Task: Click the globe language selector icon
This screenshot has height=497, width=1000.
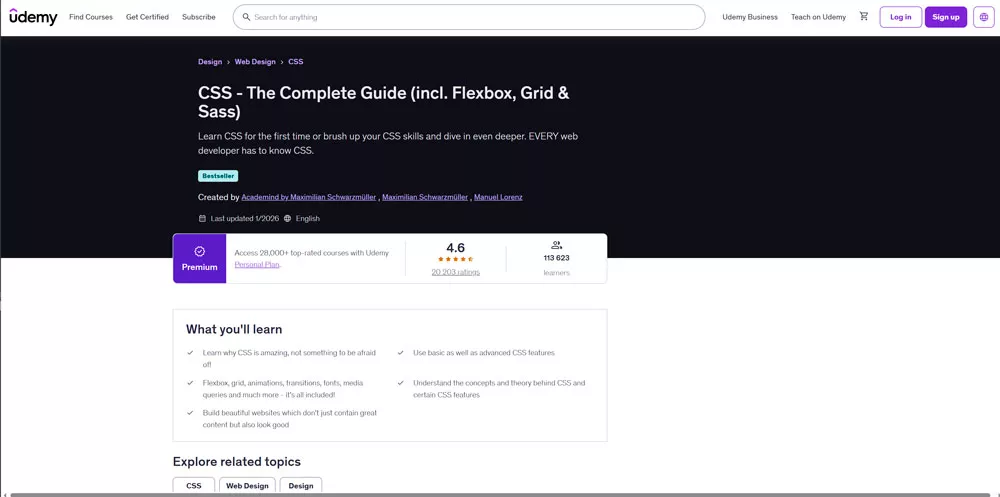Action: pos(983,17)
